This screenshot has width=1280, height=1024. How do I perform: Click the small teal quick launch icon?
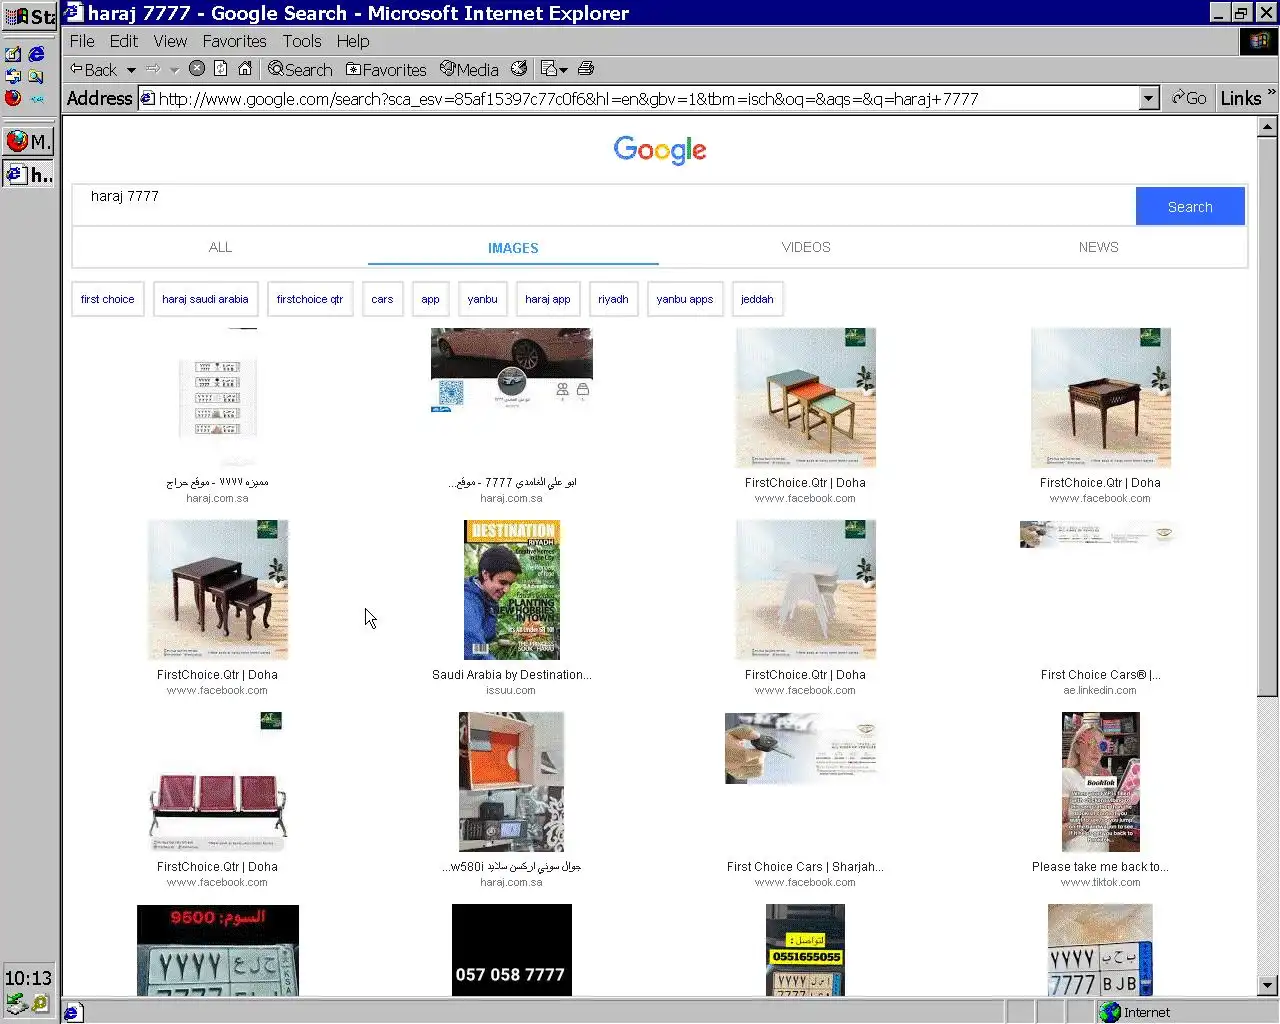pos(36,98)
